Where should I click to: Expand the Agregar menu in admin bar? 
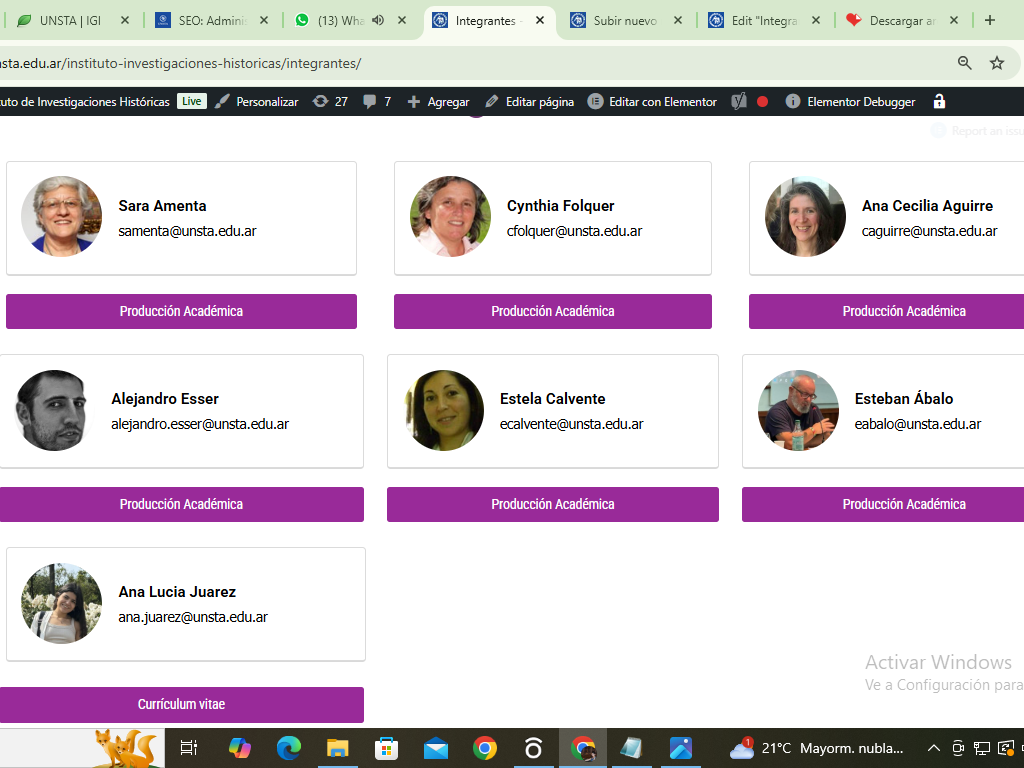click(438, 102)
